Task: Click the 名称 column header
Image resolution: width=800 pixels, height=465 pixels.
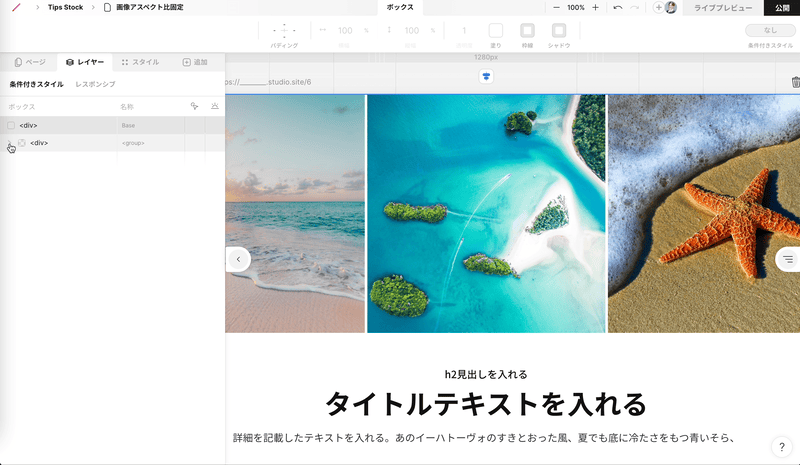Action: pos(127,107)
